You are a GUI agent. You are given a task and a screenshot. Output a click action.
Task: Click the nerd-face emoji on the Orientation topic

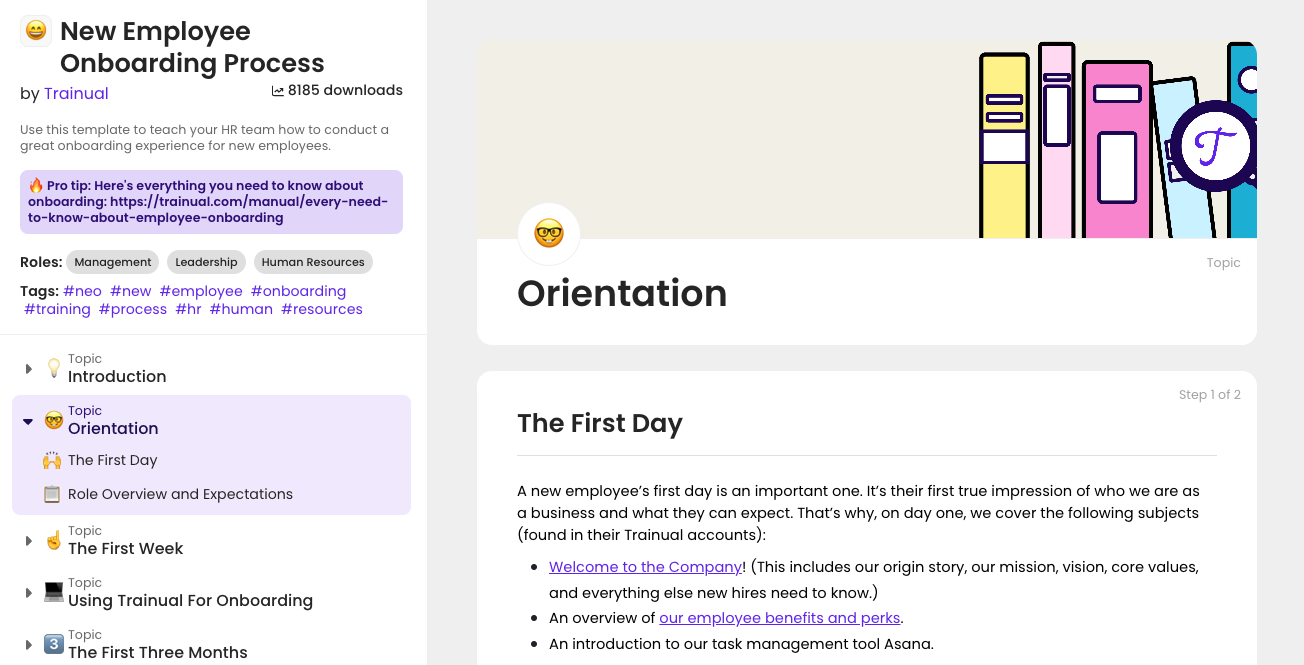point(53,419)
